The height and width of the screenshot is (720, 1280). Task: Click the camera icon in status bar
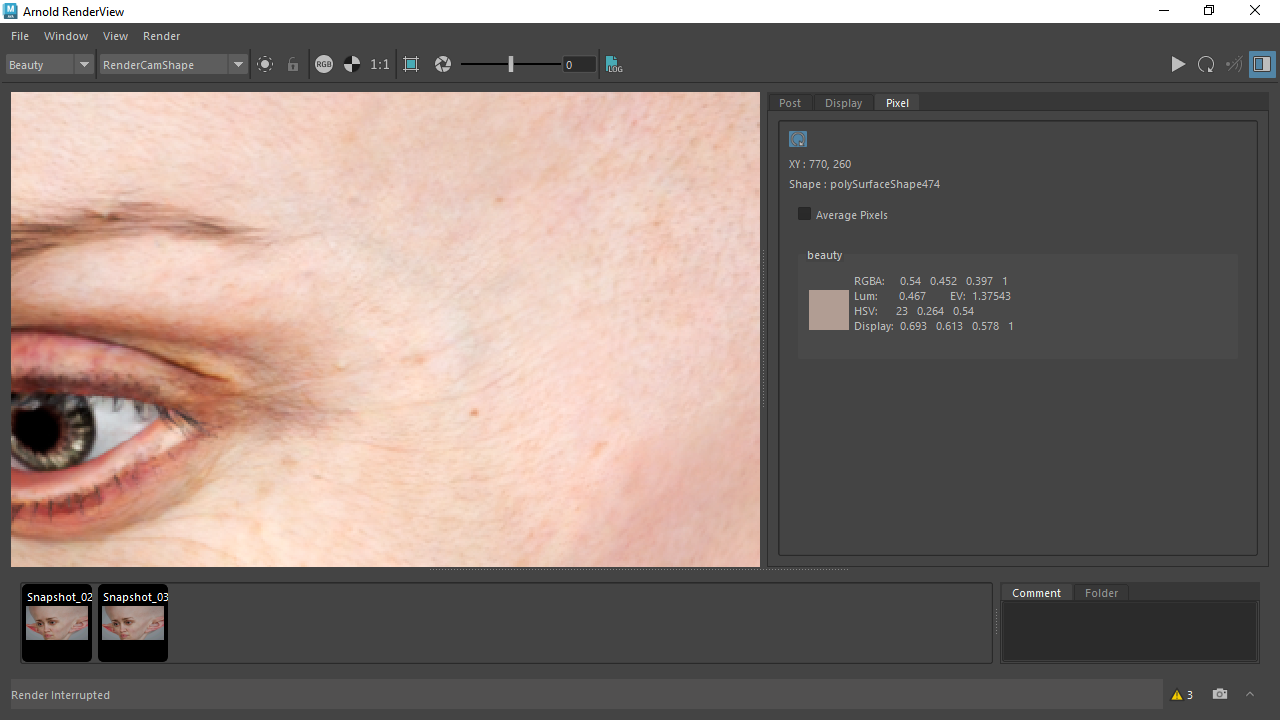coord(1220,694)
